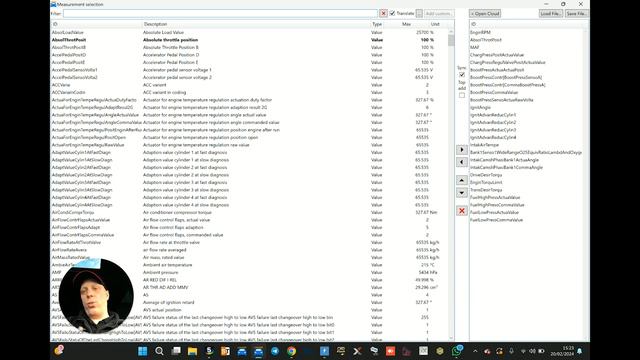
Task: Click the measurement list vertical scrollbar thumb
Action: (x=451, y=41)
